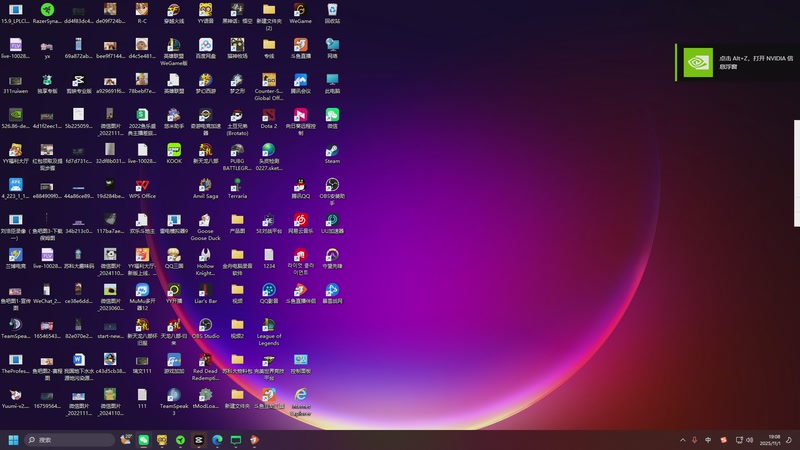Open the CapCut 剪映 taskbar icon
The image size is (800, 450).
[199, 440]
